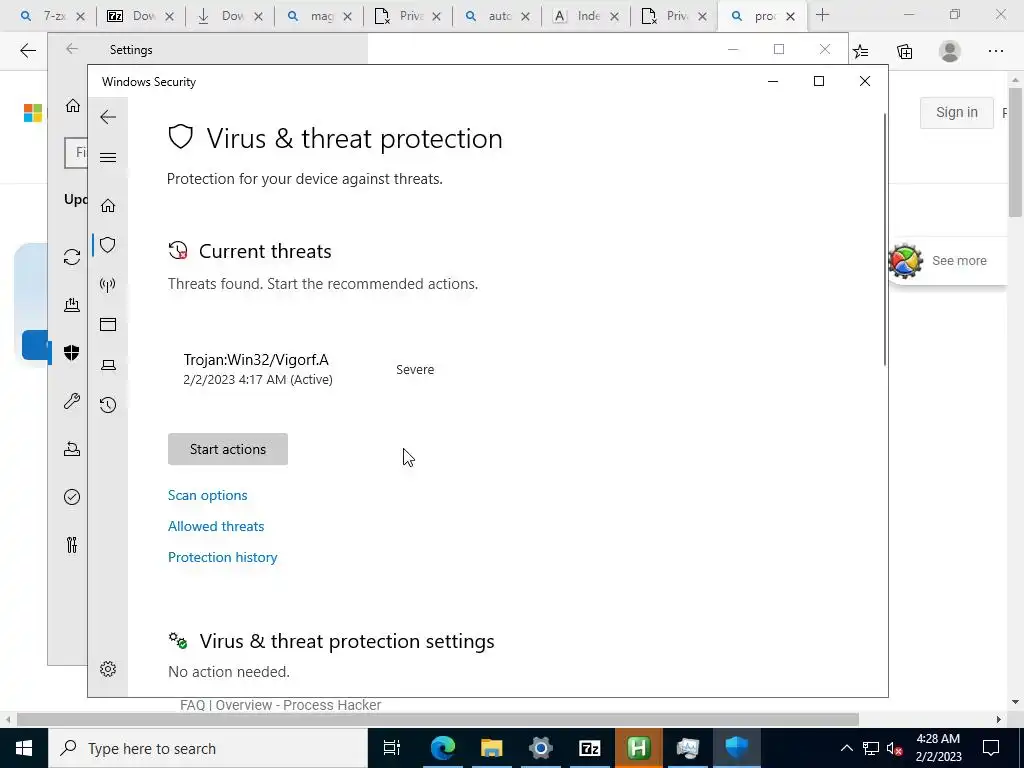
Task: Open Windows Security Home page icon
Action: point(108,206)
